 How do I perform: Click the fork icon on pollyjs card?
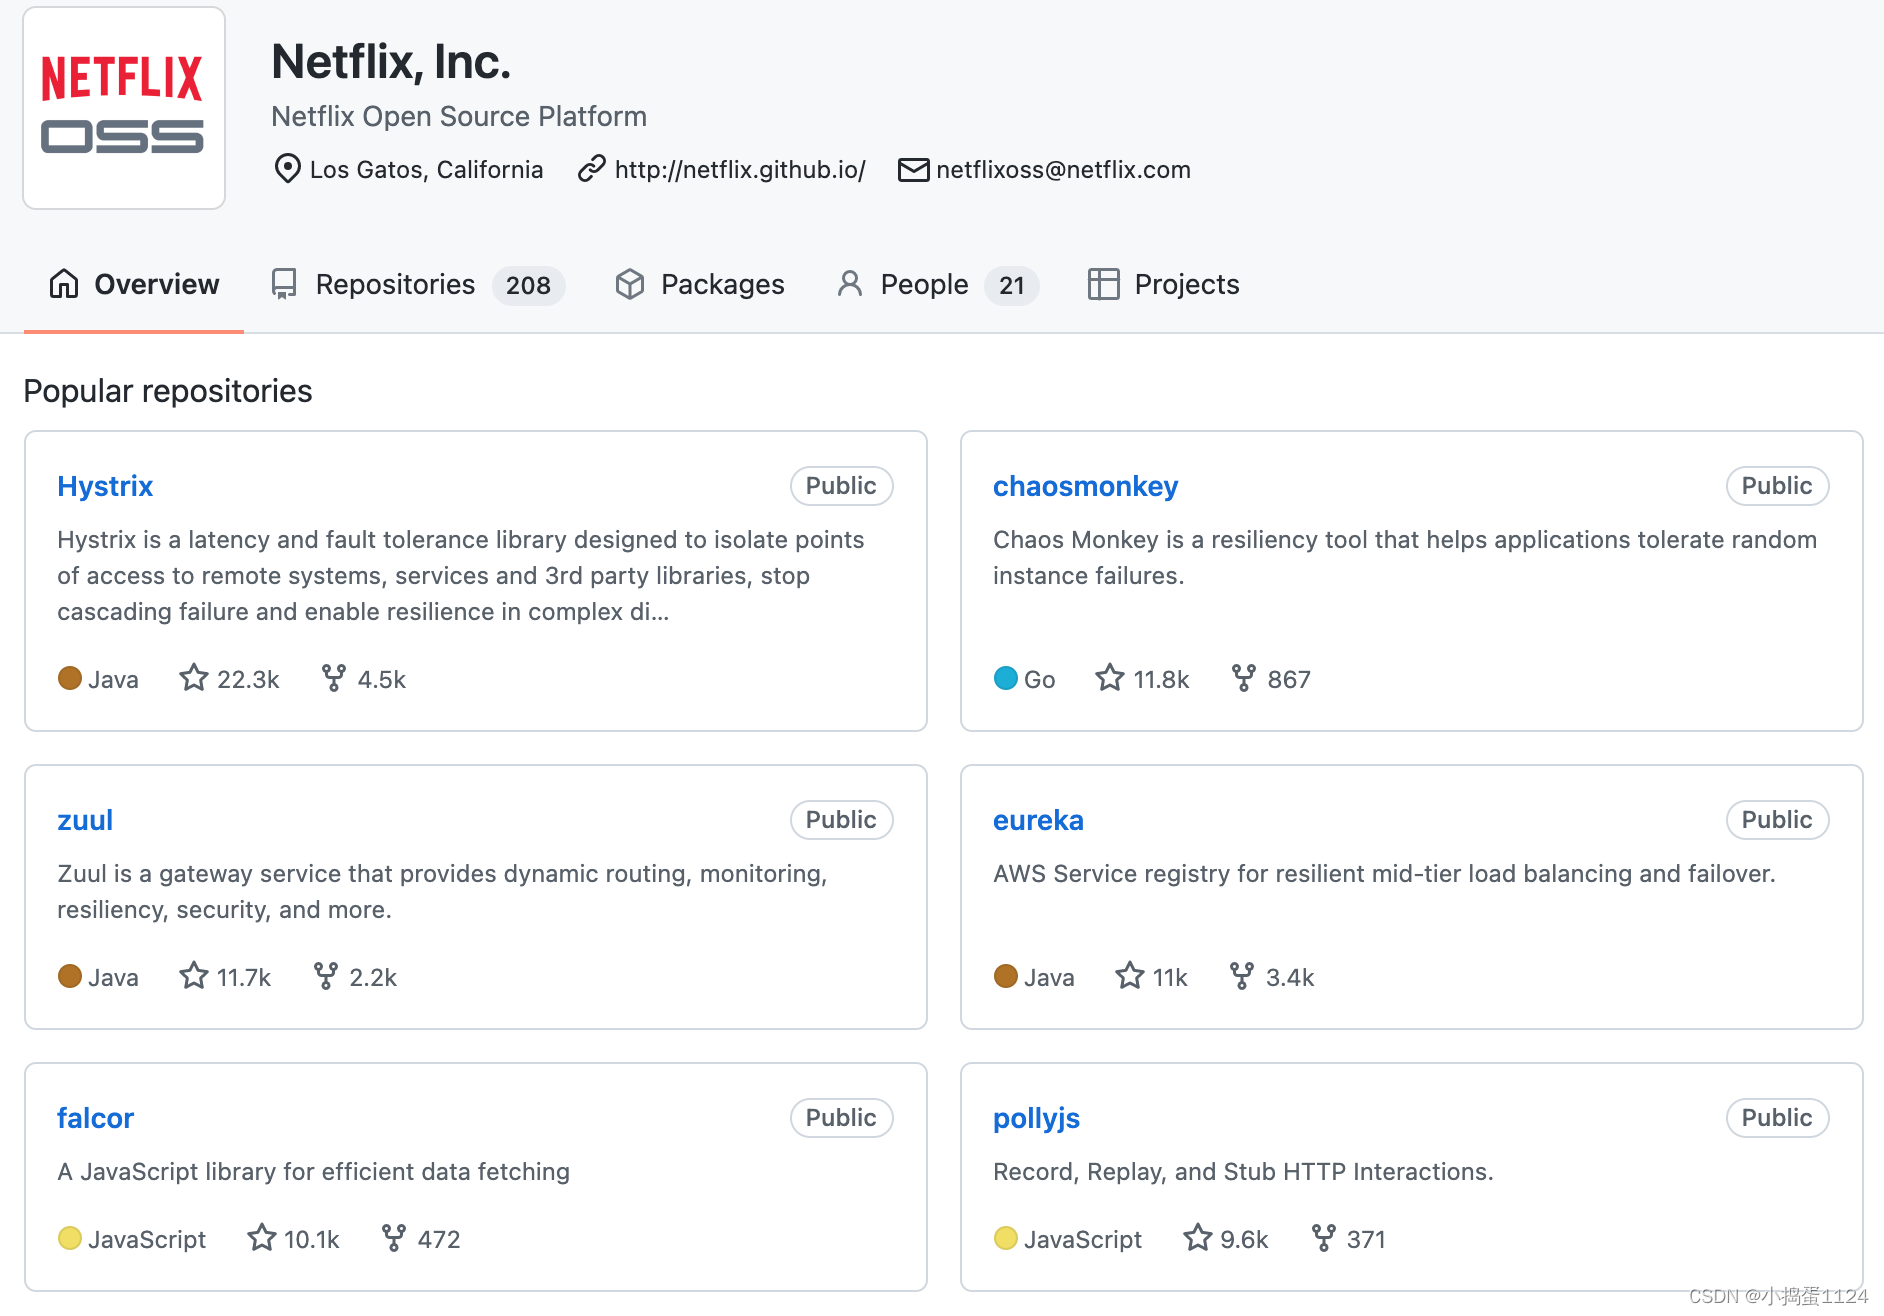pyautogui.click(x=1323, y=1238)
